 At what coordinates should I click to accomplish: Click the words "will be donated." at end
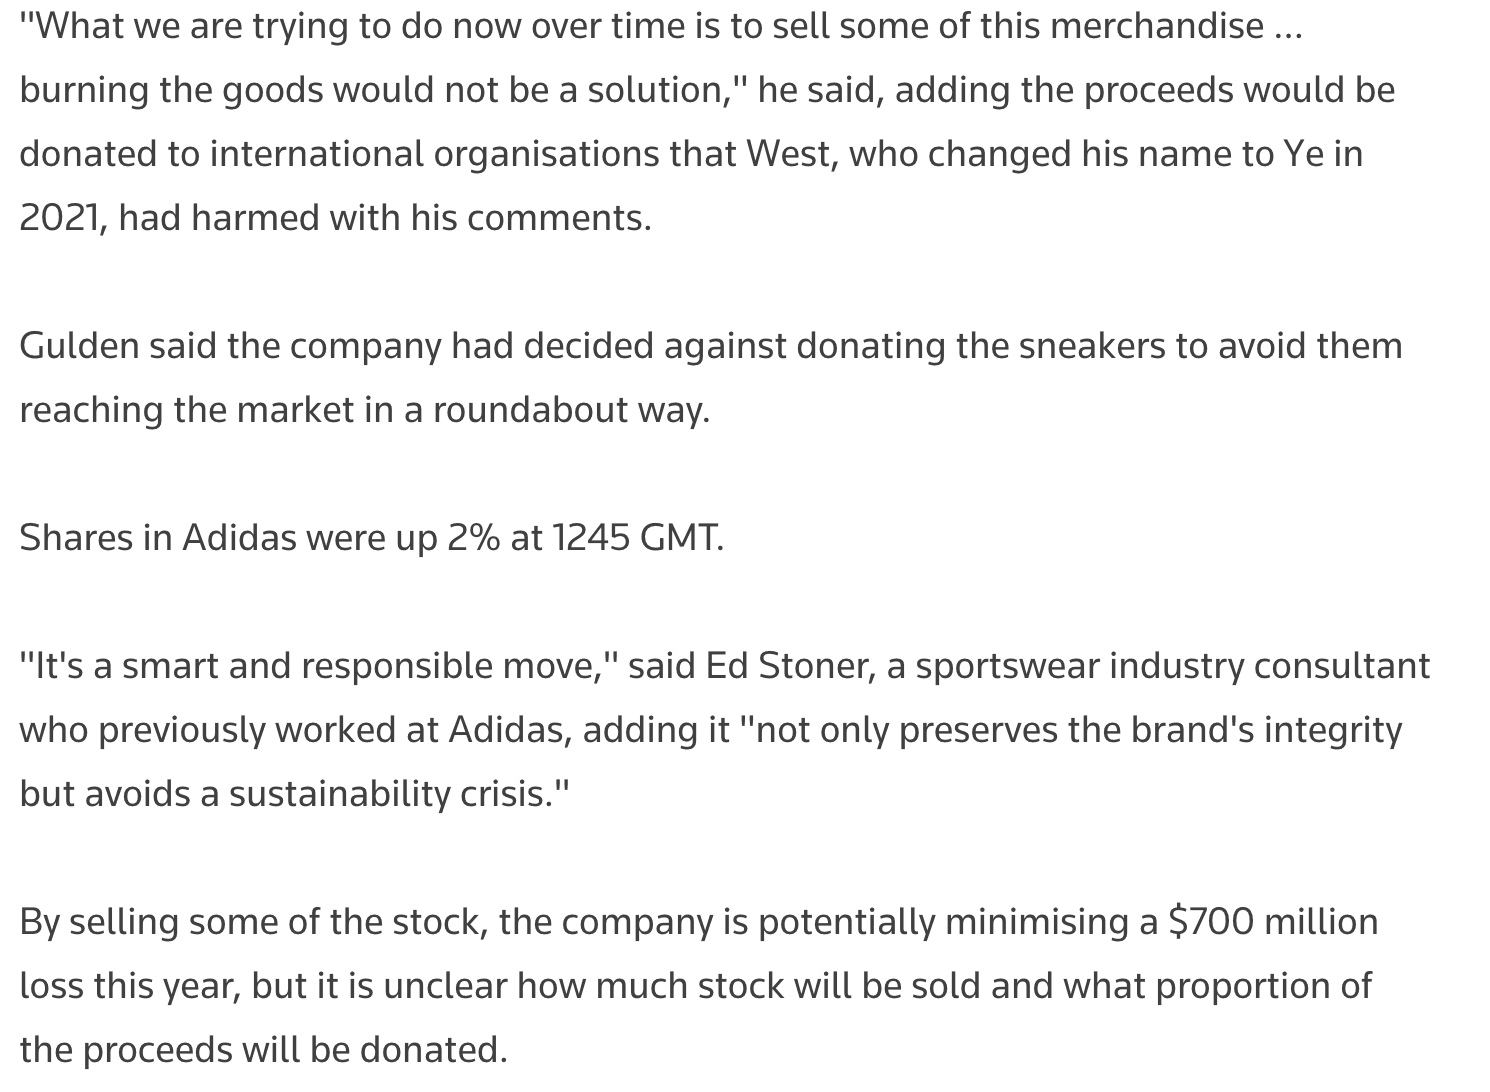point(371,1049)
